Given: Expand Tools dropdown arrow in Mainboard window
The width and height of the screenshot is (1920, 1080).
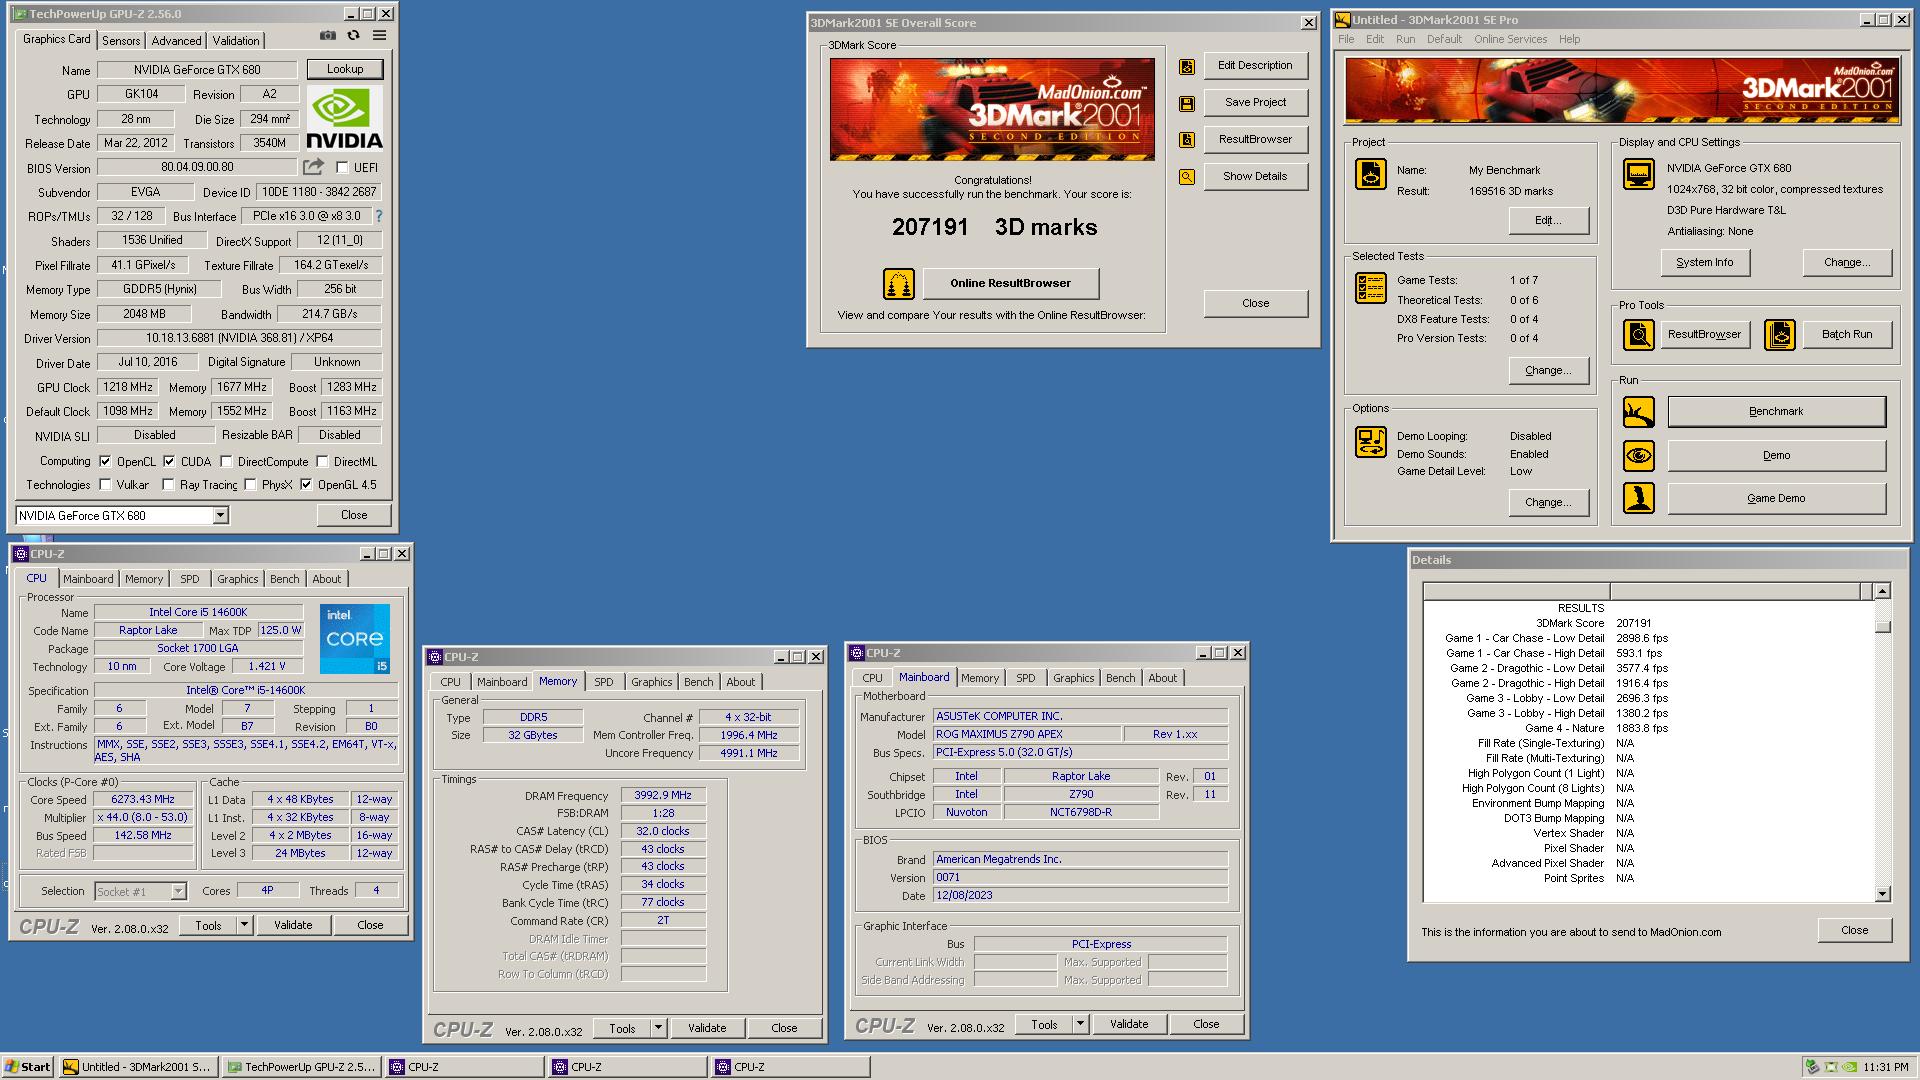Looking at the screenshot, I should tap(1080, 1024).
